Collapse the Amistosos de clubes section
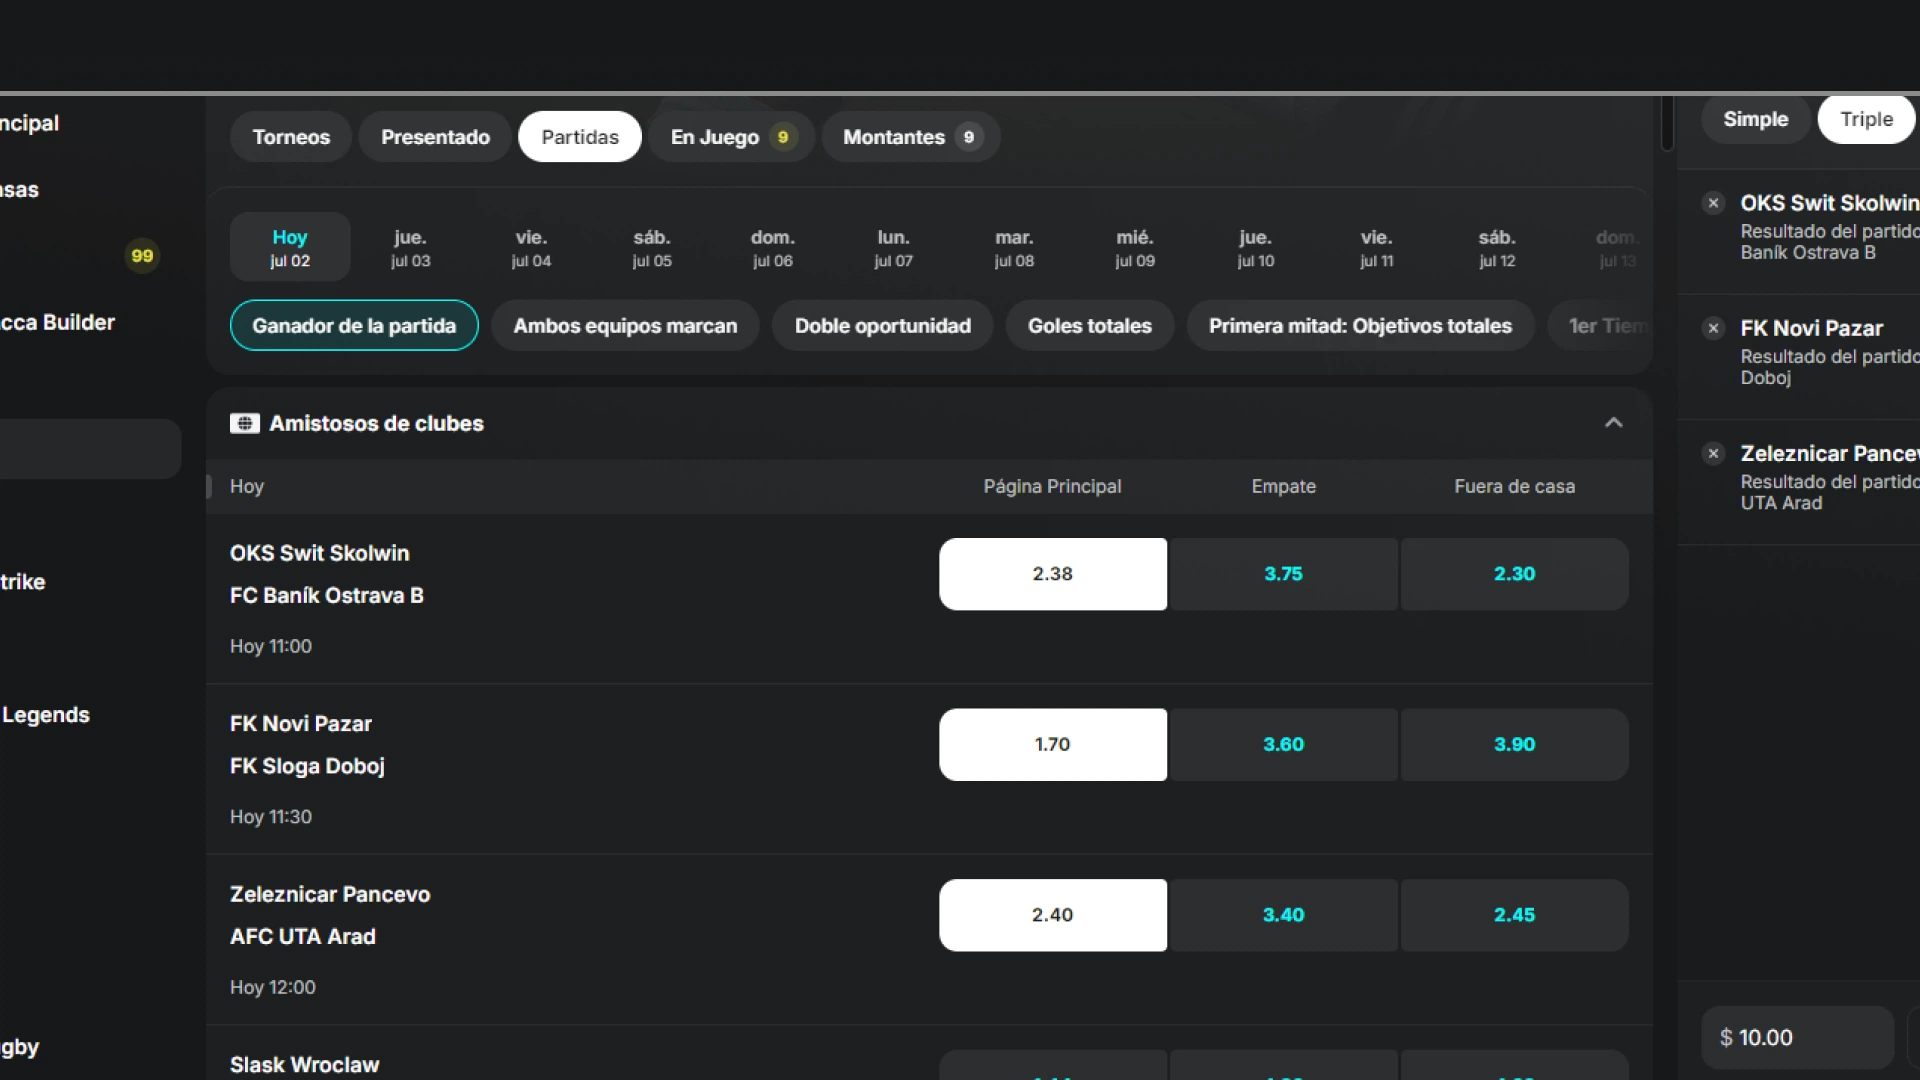The width and height of the screenshot is (1920, 1080). point(1613,423)
